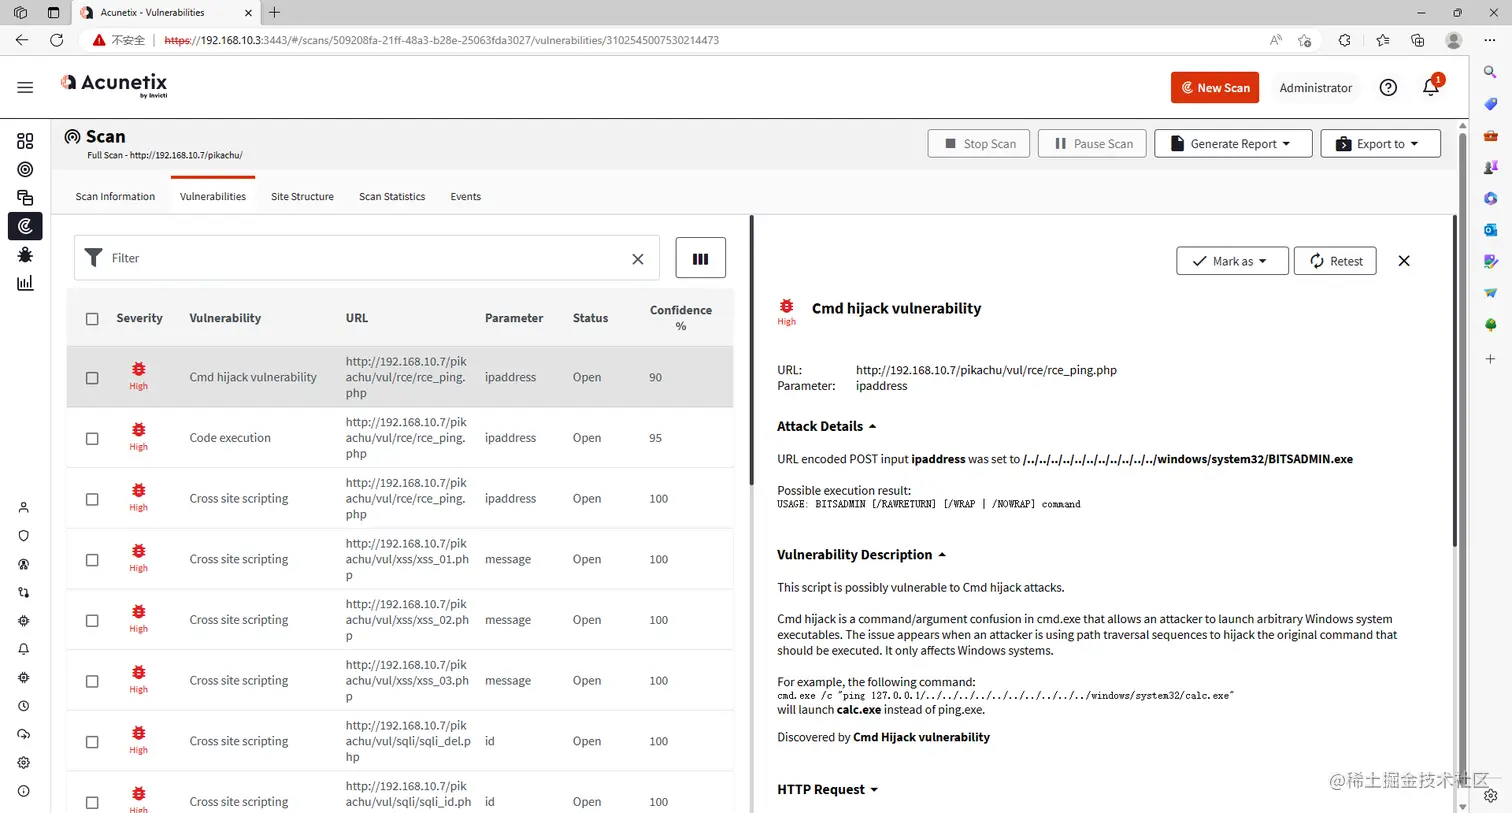This screenshot has height=813, width=1512.
Task: Open the Overview dashboard sidebar icon
Action: [x=25, y=141]
